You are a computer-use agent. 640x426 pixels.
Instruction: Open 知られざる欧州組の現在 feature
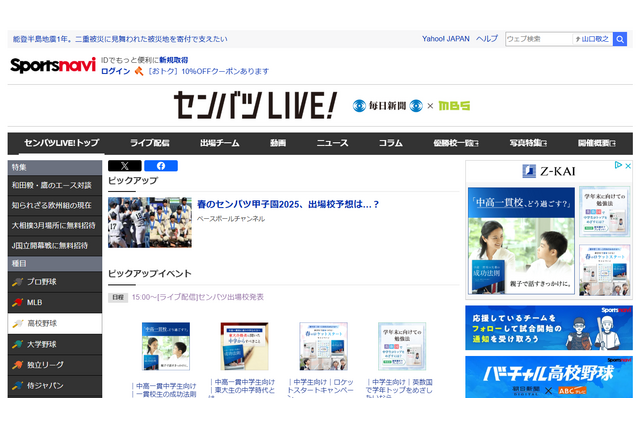(x=55, y=206)
